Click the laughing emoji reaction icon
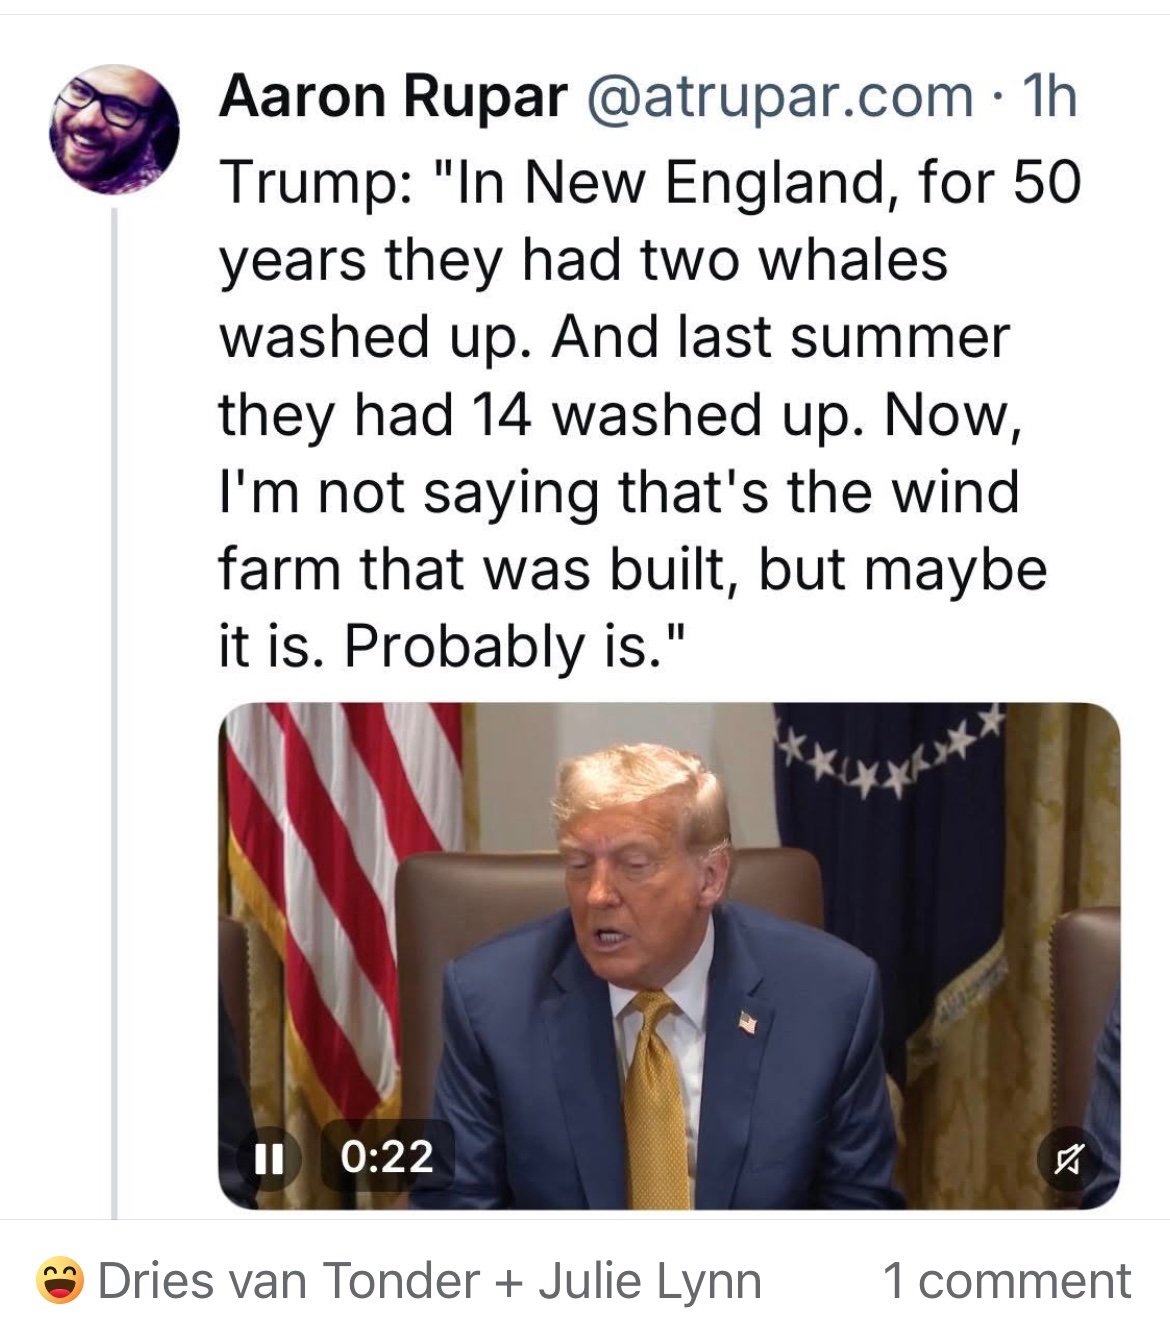The image size is (1170, 1320). [59, 1281]
